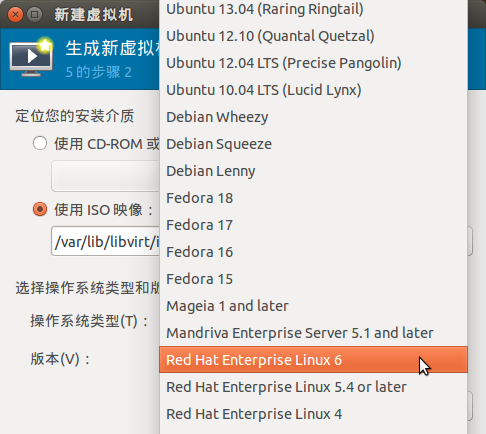The width and height of the screenshot is (486, 434).
Task: Click the maximize window button
Action: click(34, 15)
